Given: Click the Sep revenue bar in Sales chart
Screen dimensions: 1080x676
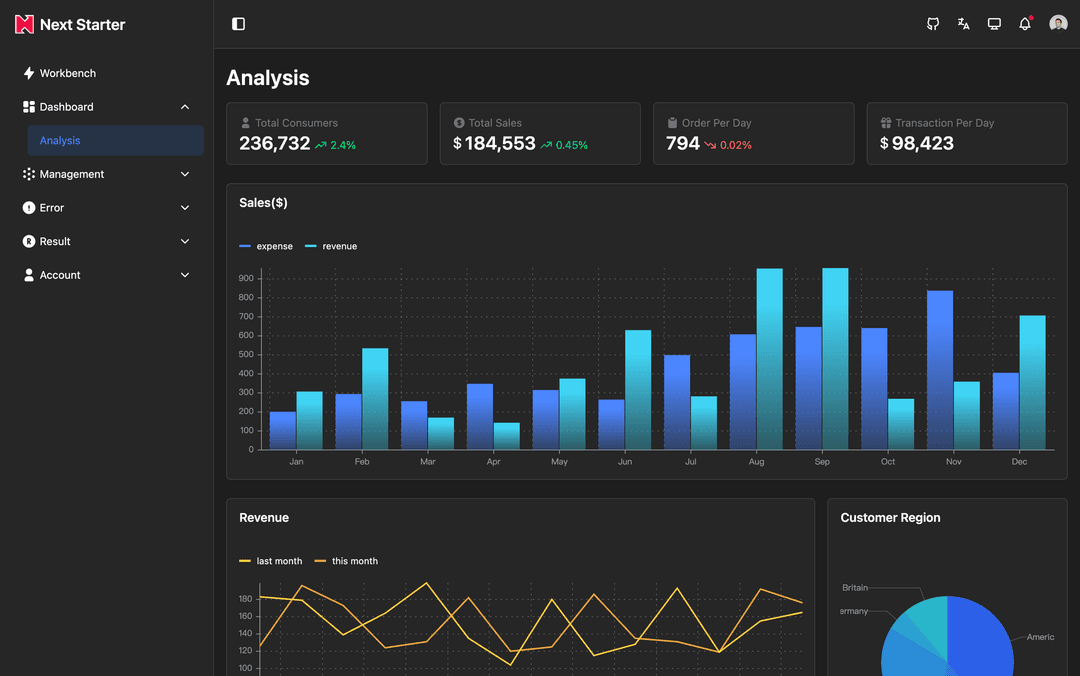Looking at the screenshot, I should coord(835,359).
